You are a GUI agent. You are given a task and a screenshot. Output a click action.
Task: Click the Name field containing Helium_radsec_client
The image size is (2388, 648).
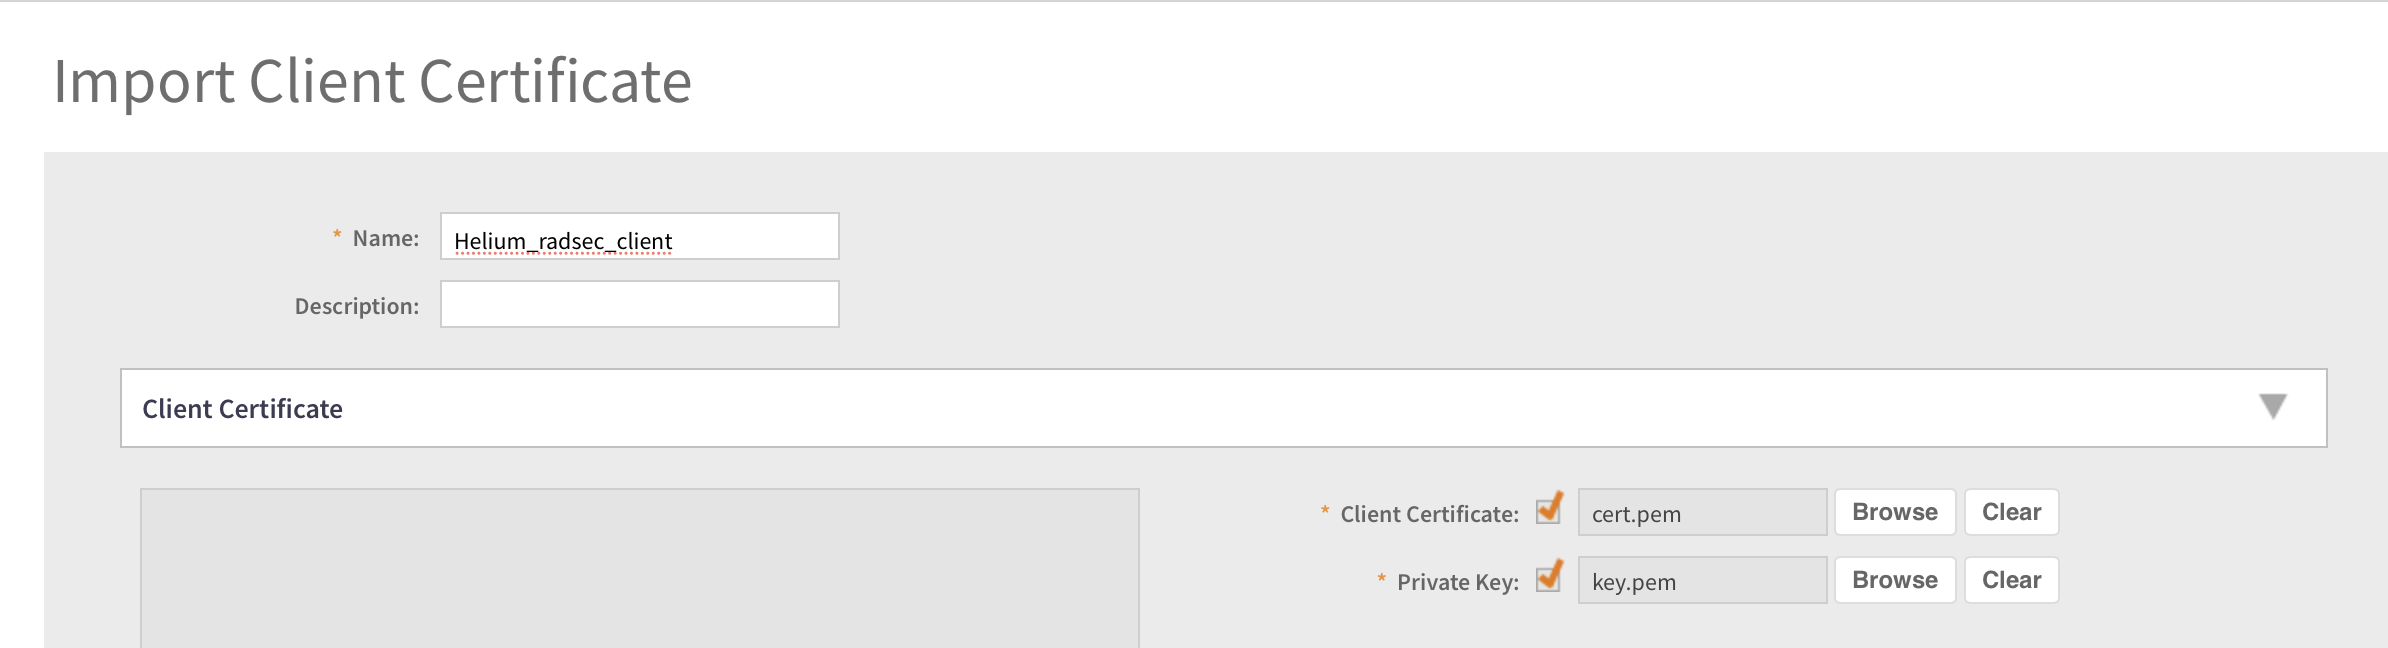click(x=639, y=237)
